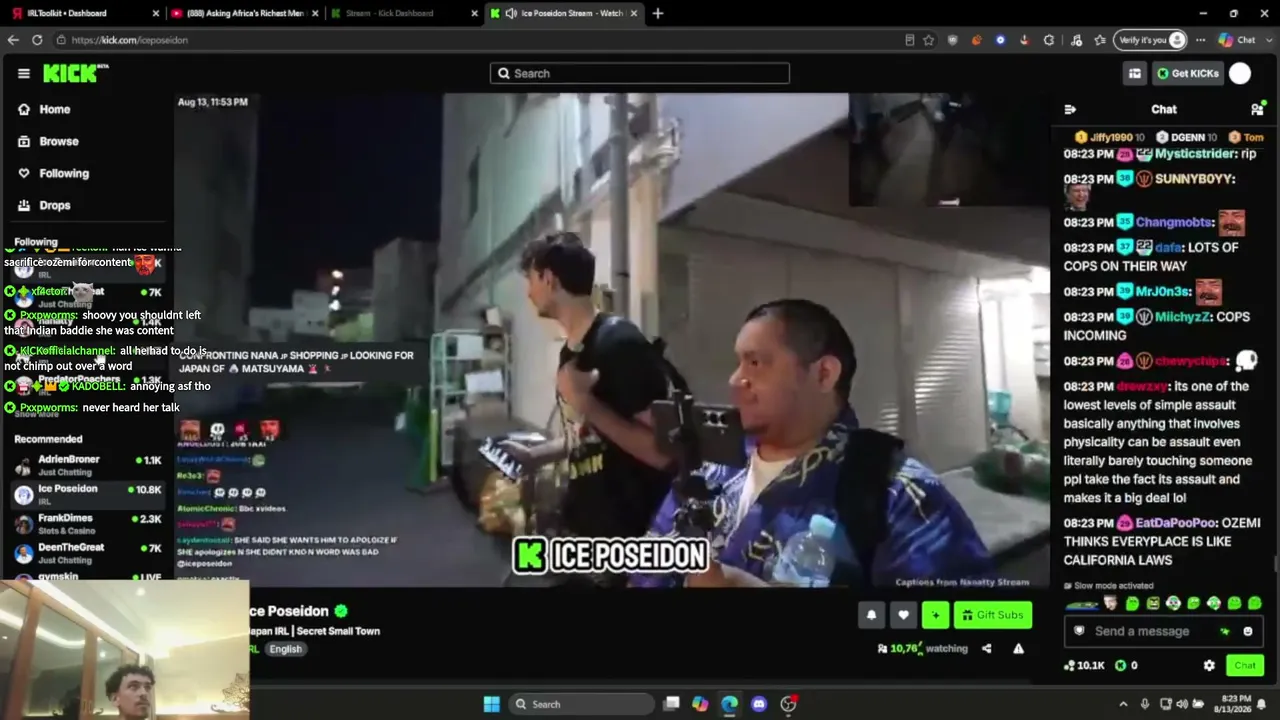Show hidden system tray icons
This screenshot has height=720, width=1280.
pos(1123,704)
